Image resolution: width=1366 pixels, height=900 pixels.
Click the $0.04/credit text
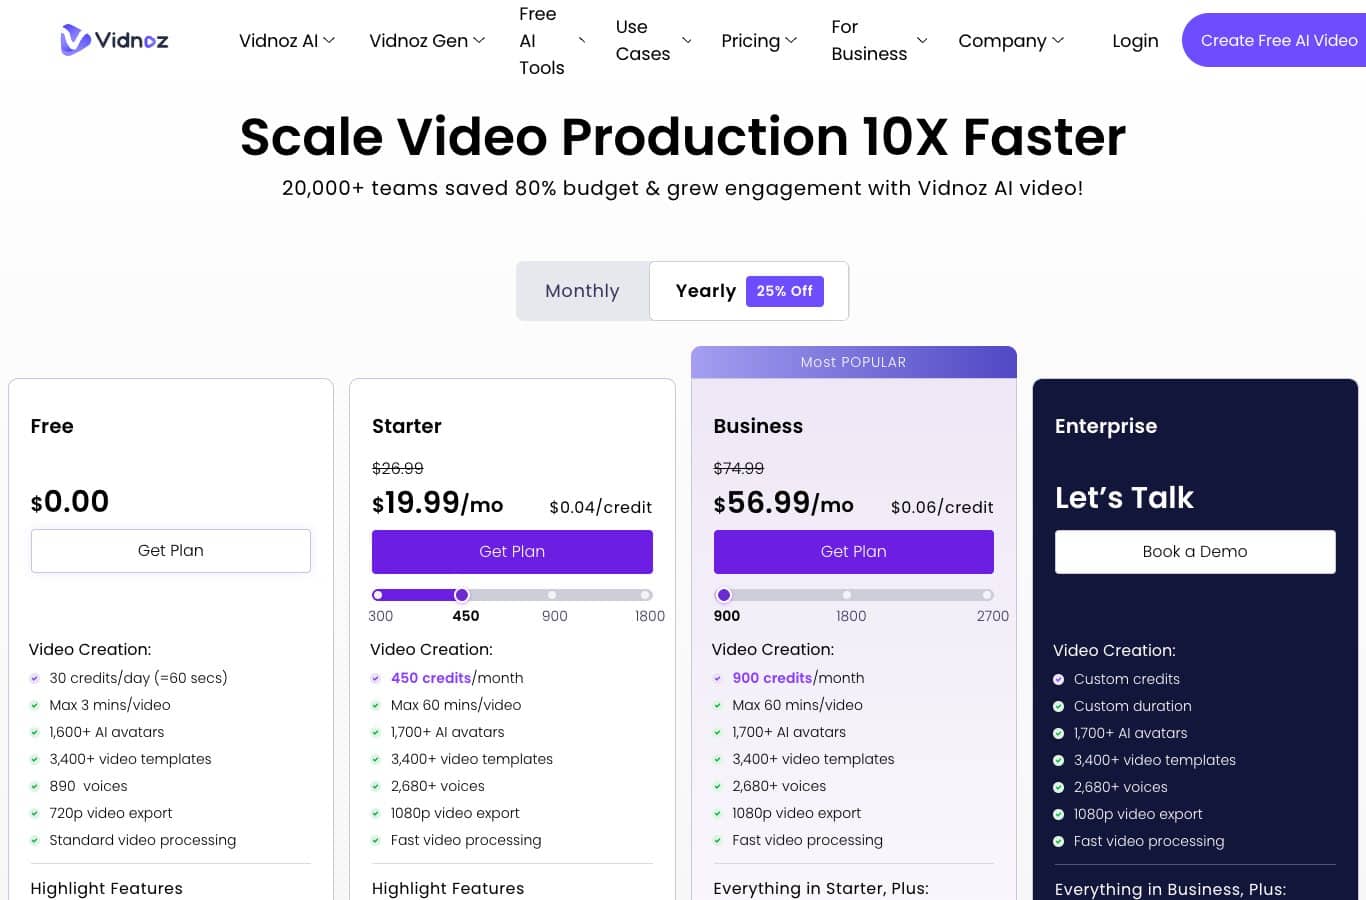[x=601, y=507]
